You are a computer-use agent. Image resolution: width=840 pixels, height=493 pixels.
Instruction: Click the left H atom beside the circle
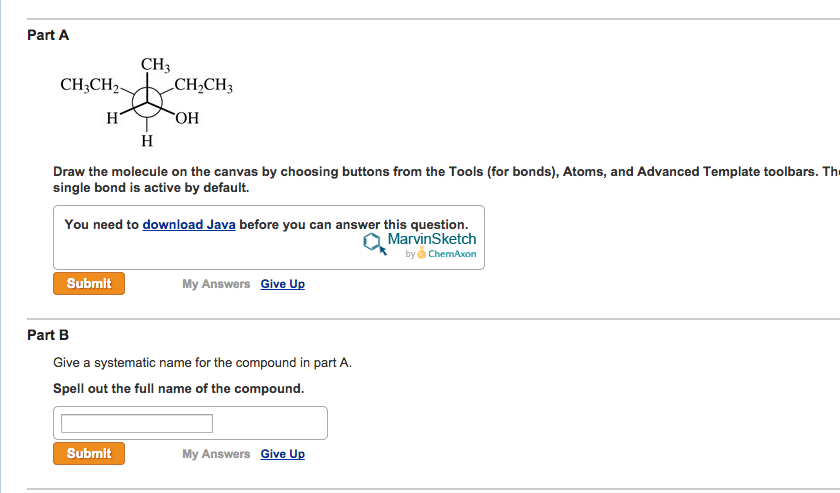[x=113, y=120]
